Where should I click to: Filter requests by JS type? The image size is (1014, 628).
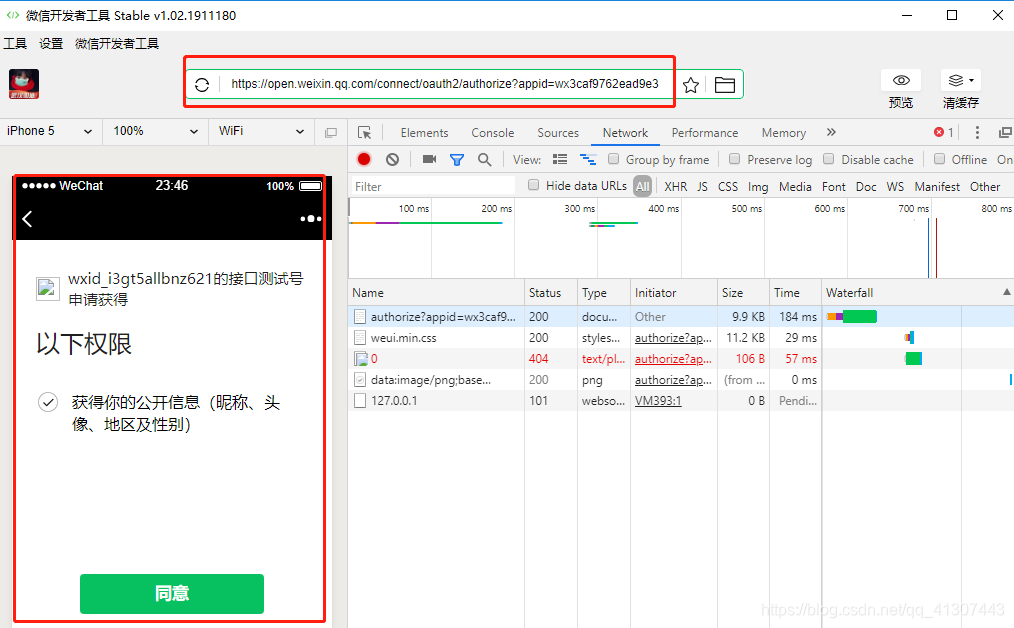click(x=702, y=186)
